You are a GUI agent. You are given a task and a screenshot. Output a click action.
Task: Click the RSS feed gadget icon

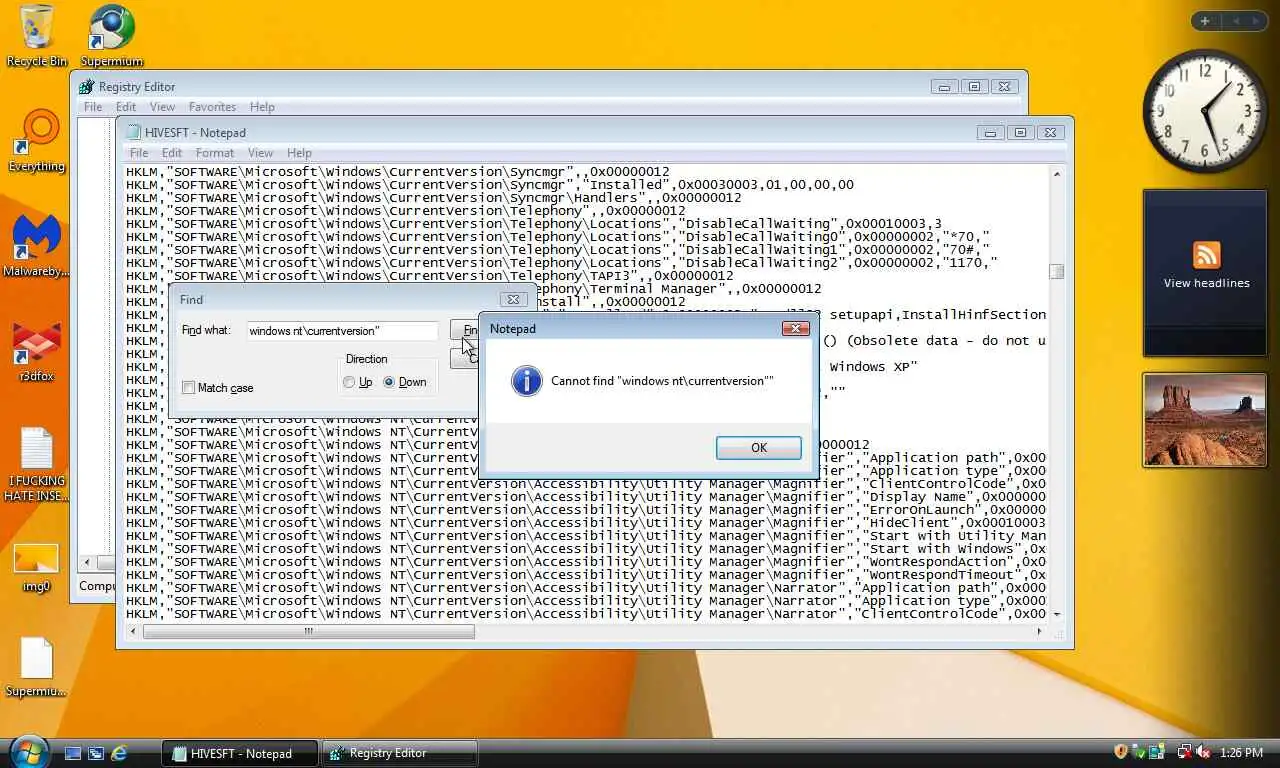(x=1206, y=254)
